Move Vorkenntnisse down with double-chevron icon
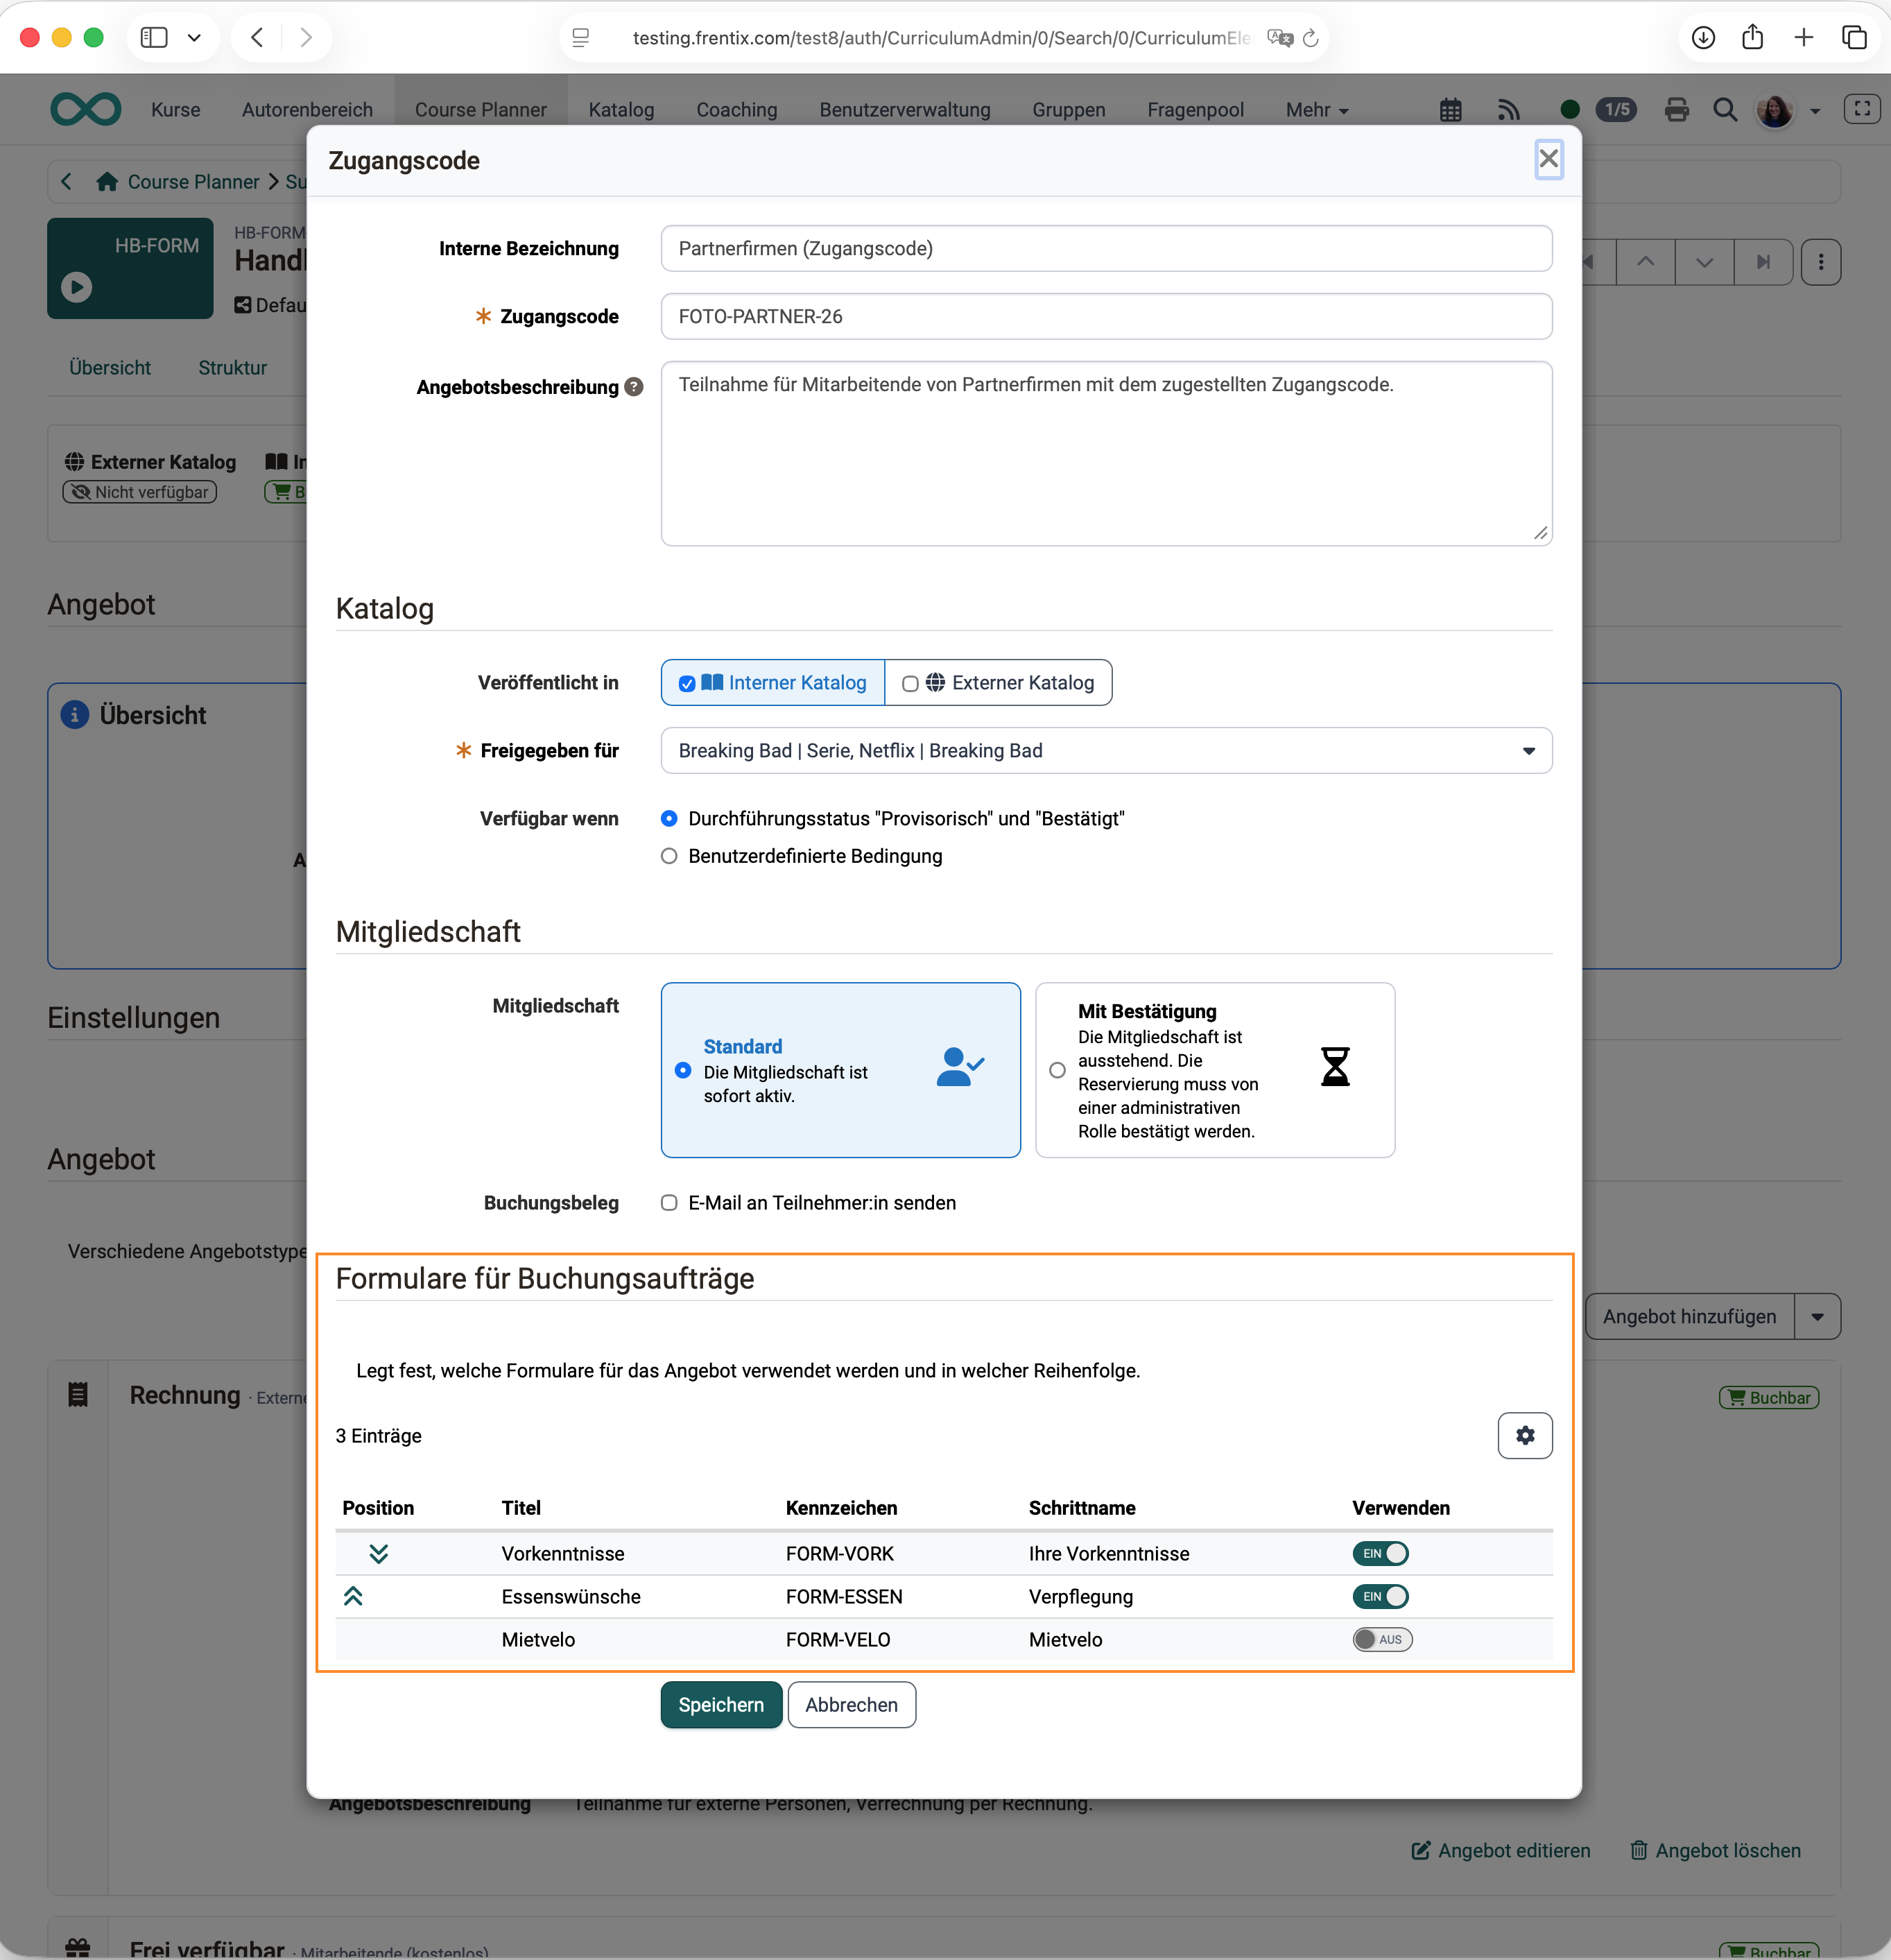The width and height of the screenshot is (1891, 1960). 378,1553
